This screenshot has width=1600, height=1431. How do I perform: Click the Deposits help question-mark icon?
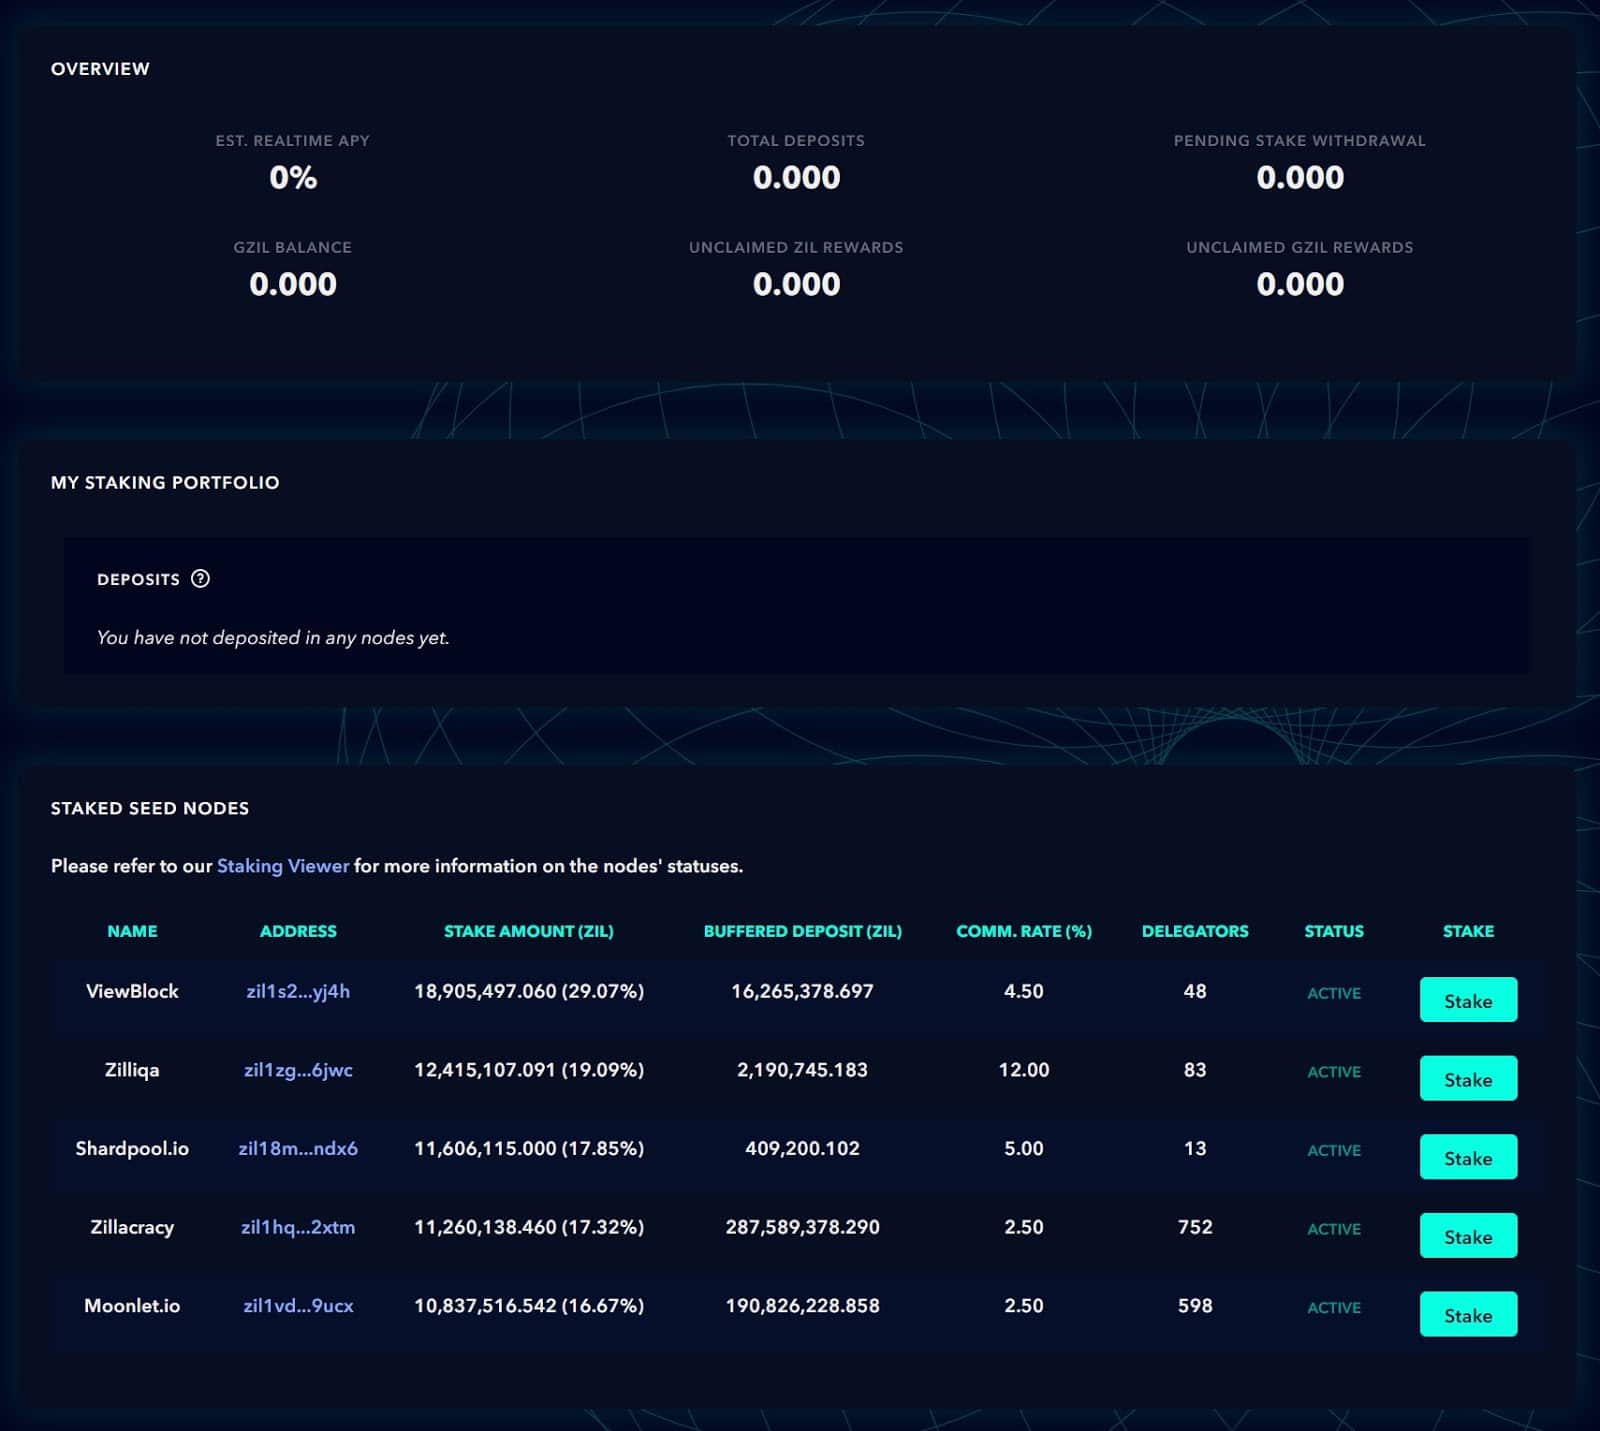point(200,579)
